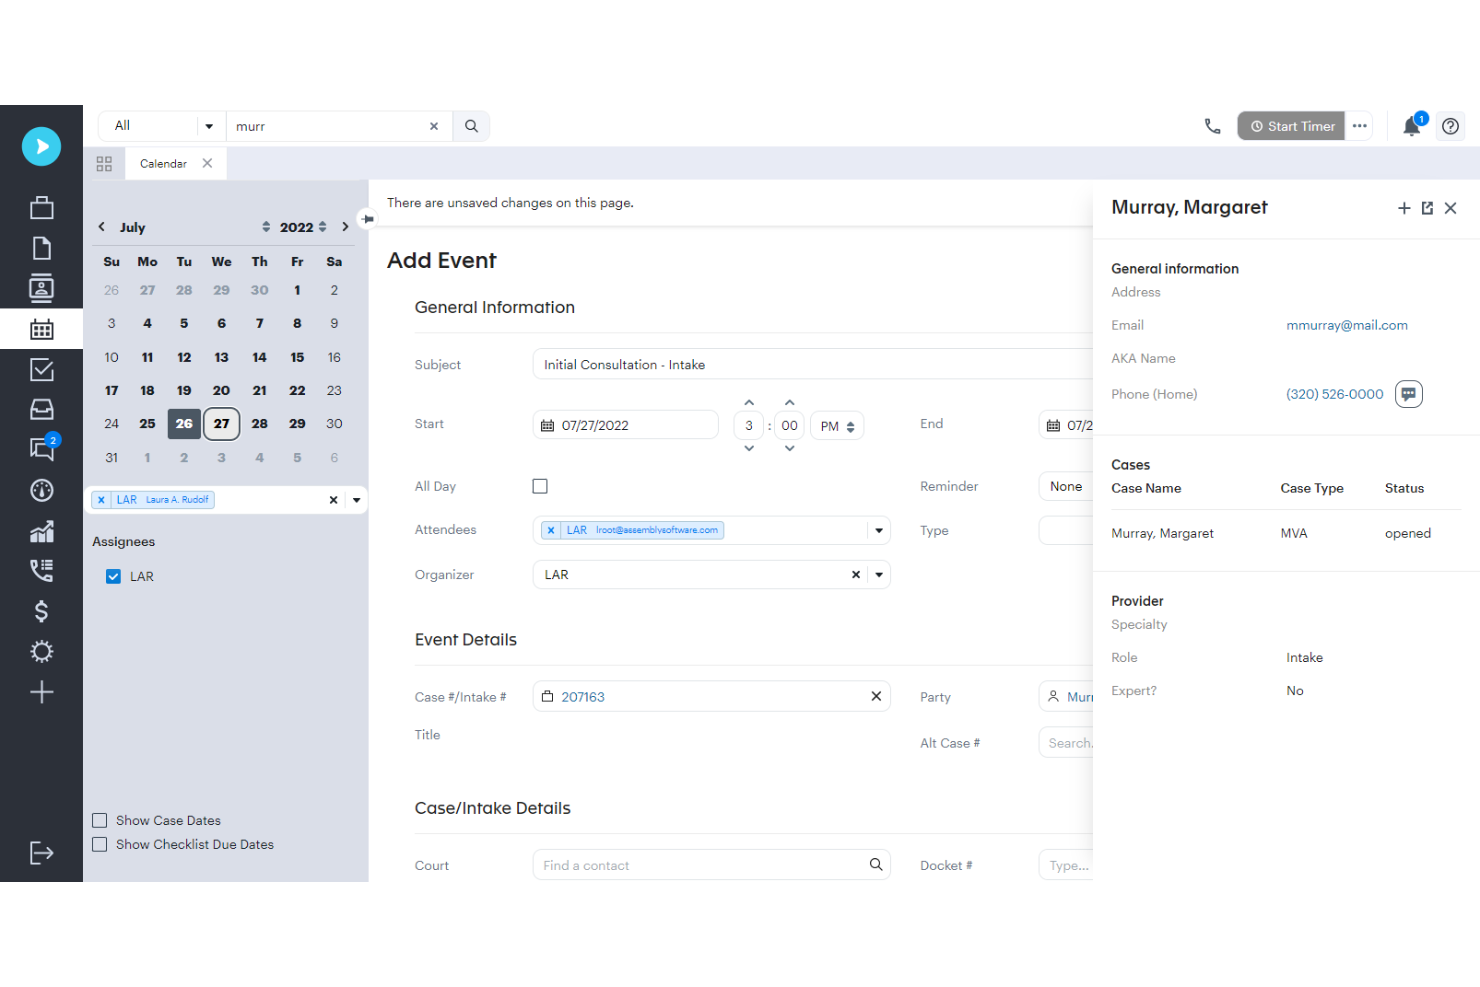The height and width of the screenshot is (987, 1480).
Task: Close the Murray, Margaret panel
Action: (x=1450, y=208)
